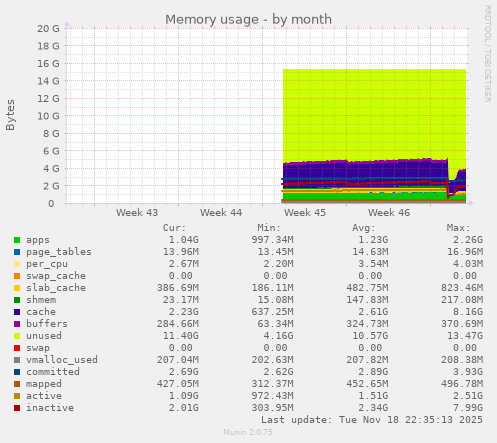Click the page_tables blue legend swatch

17,252
